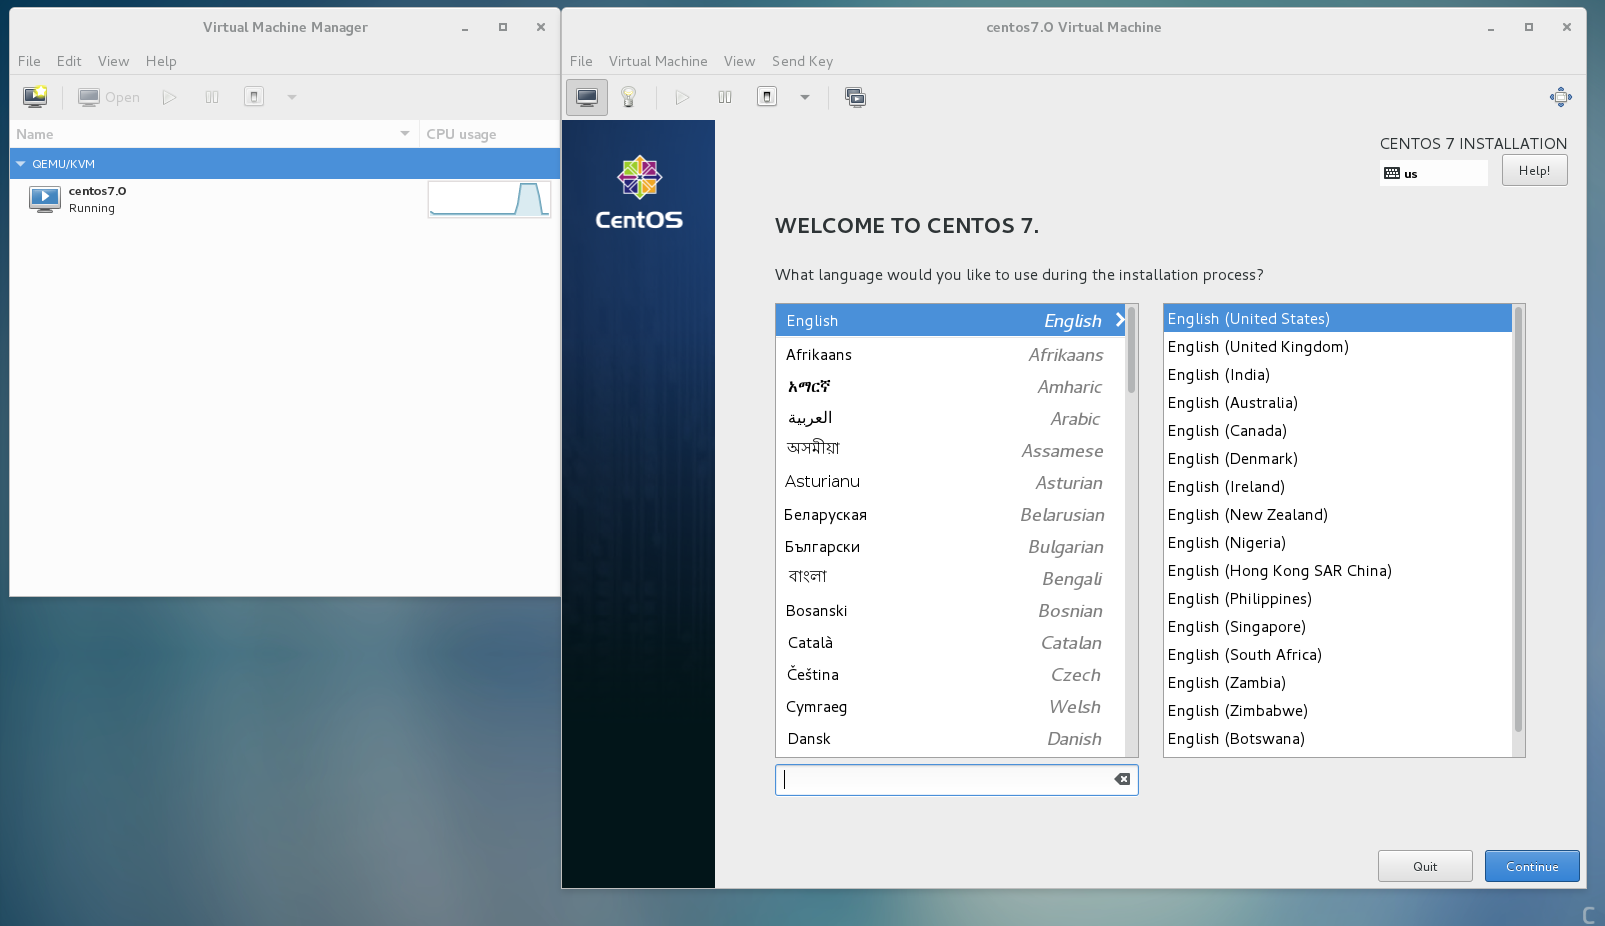Select Asturian in the language list
This screenshot has width=1605, height=926.
click(950, 482)
